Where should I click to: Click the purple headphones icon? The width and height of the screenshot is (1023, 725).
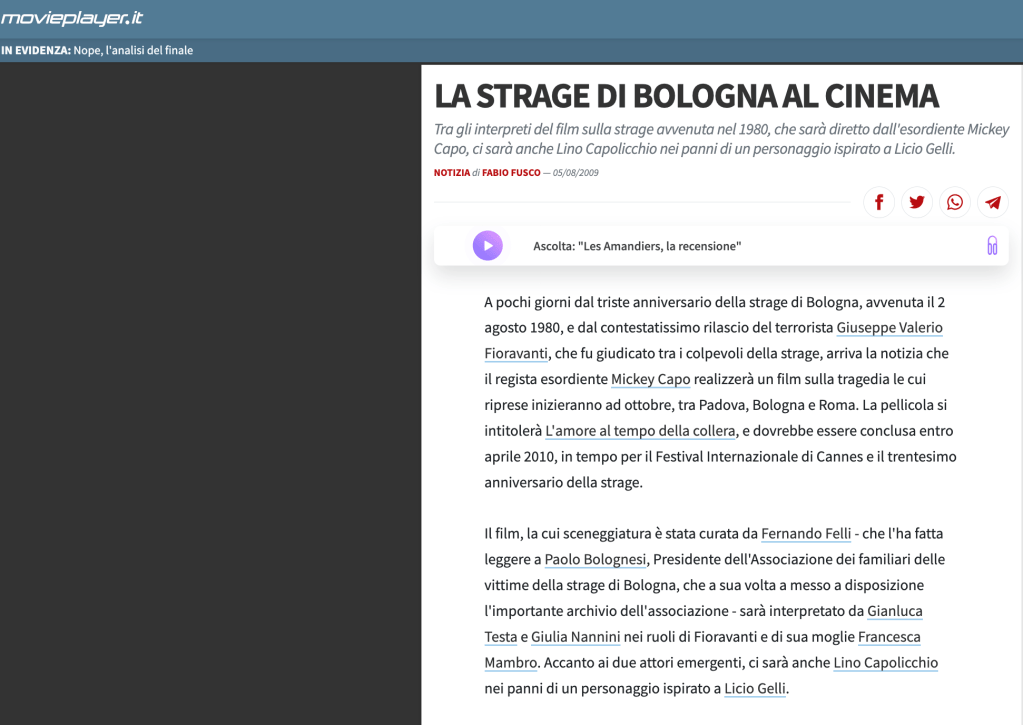[x=992, y=246]
